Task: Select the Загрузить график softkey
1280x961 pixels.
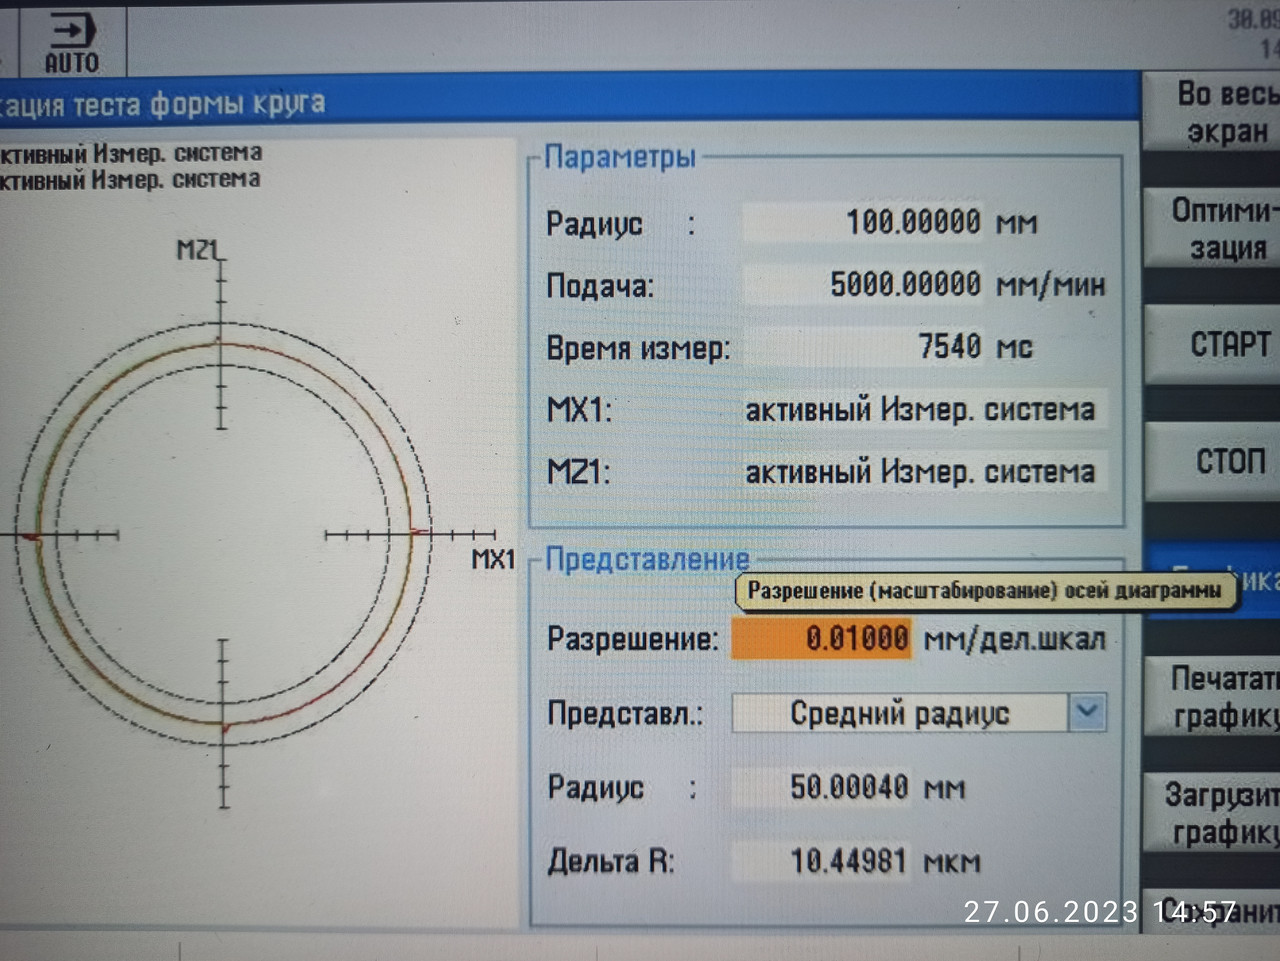Action: [x=1213, y=813]
